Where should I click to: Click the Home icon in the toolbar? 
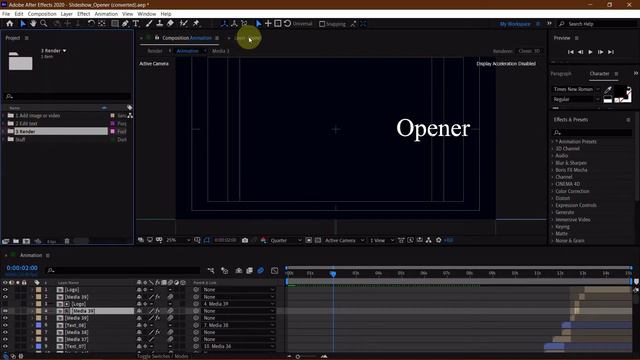(x=10, y=24)
